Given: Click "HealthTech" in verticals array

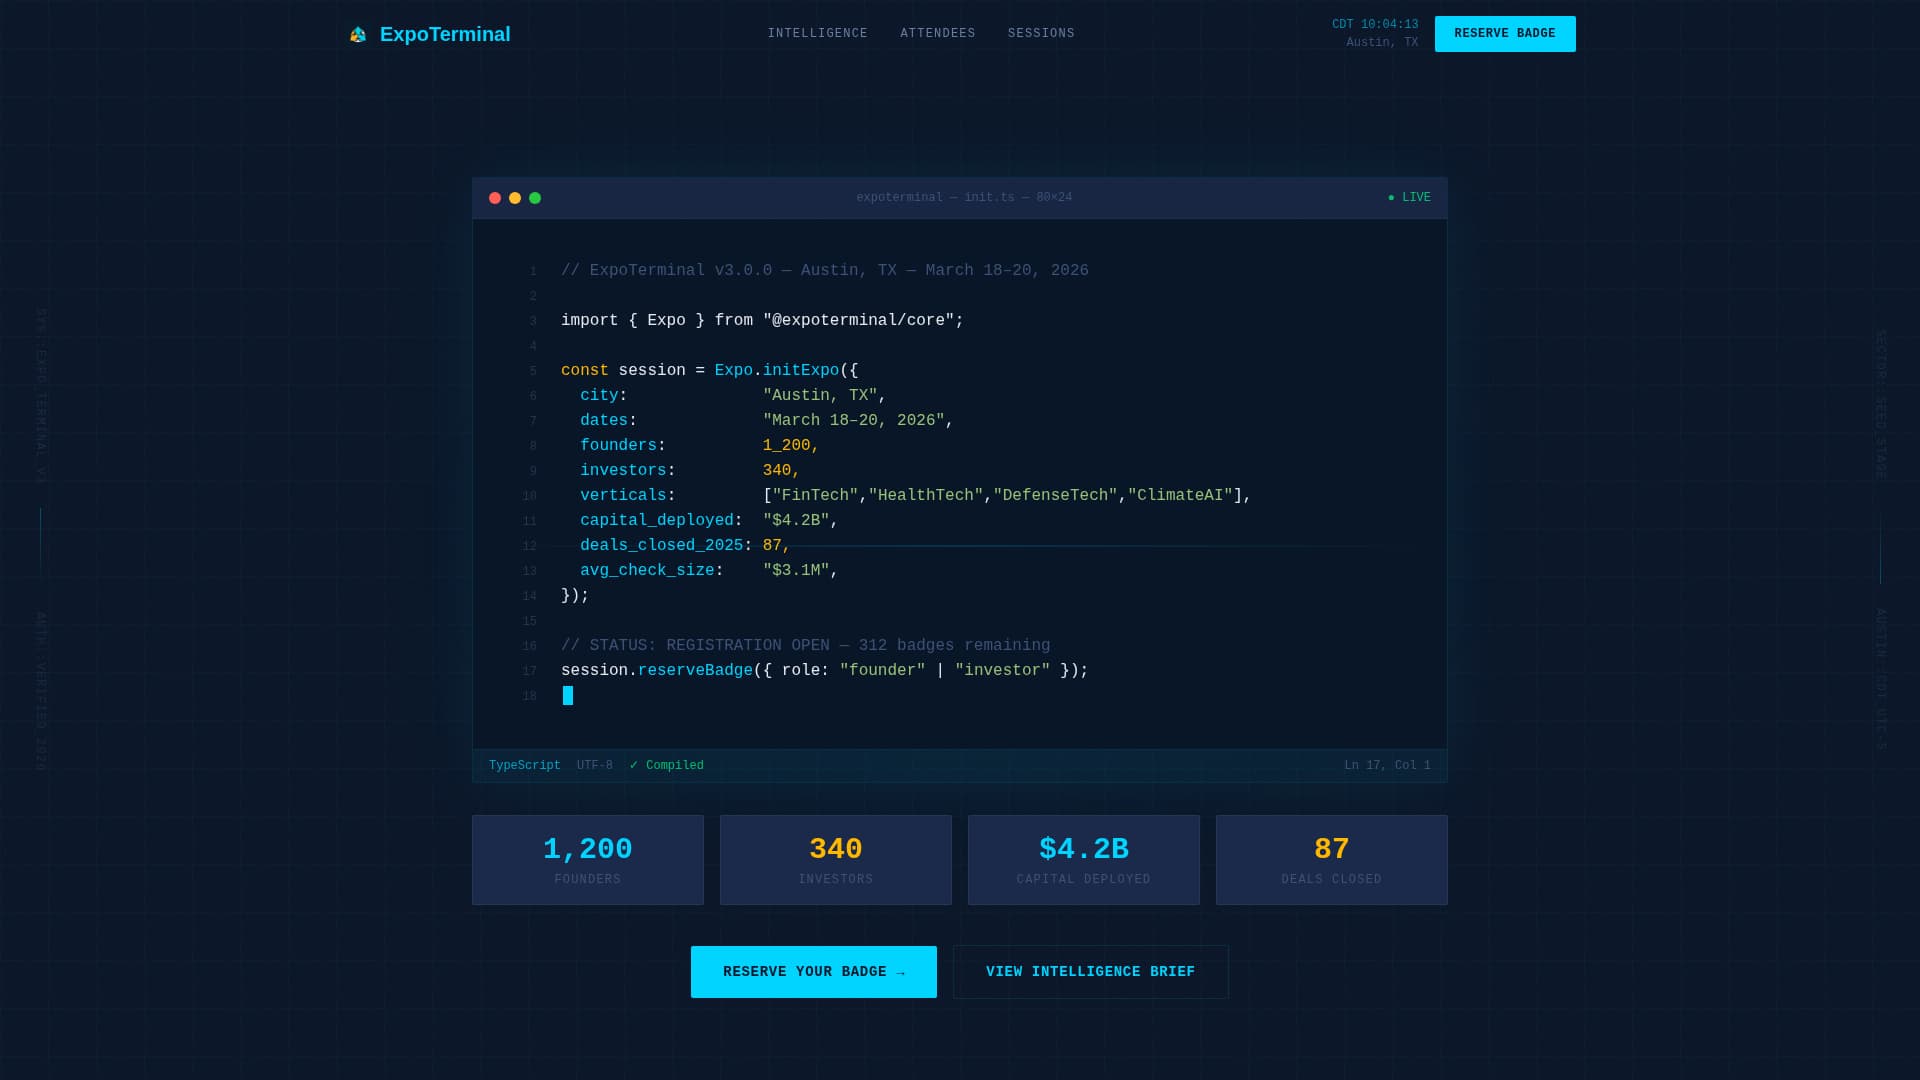Looking at the screenshot, I should point(926,496).
